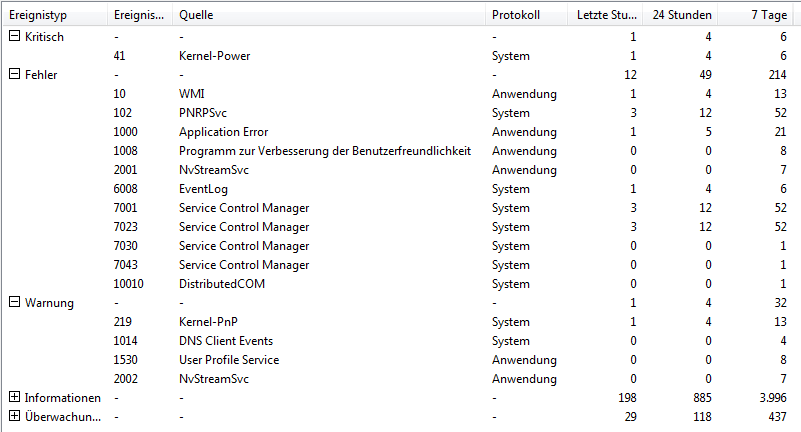Select the User Profile Service row
The height and width of the screenshot is (432, 801).
[229, 359]
